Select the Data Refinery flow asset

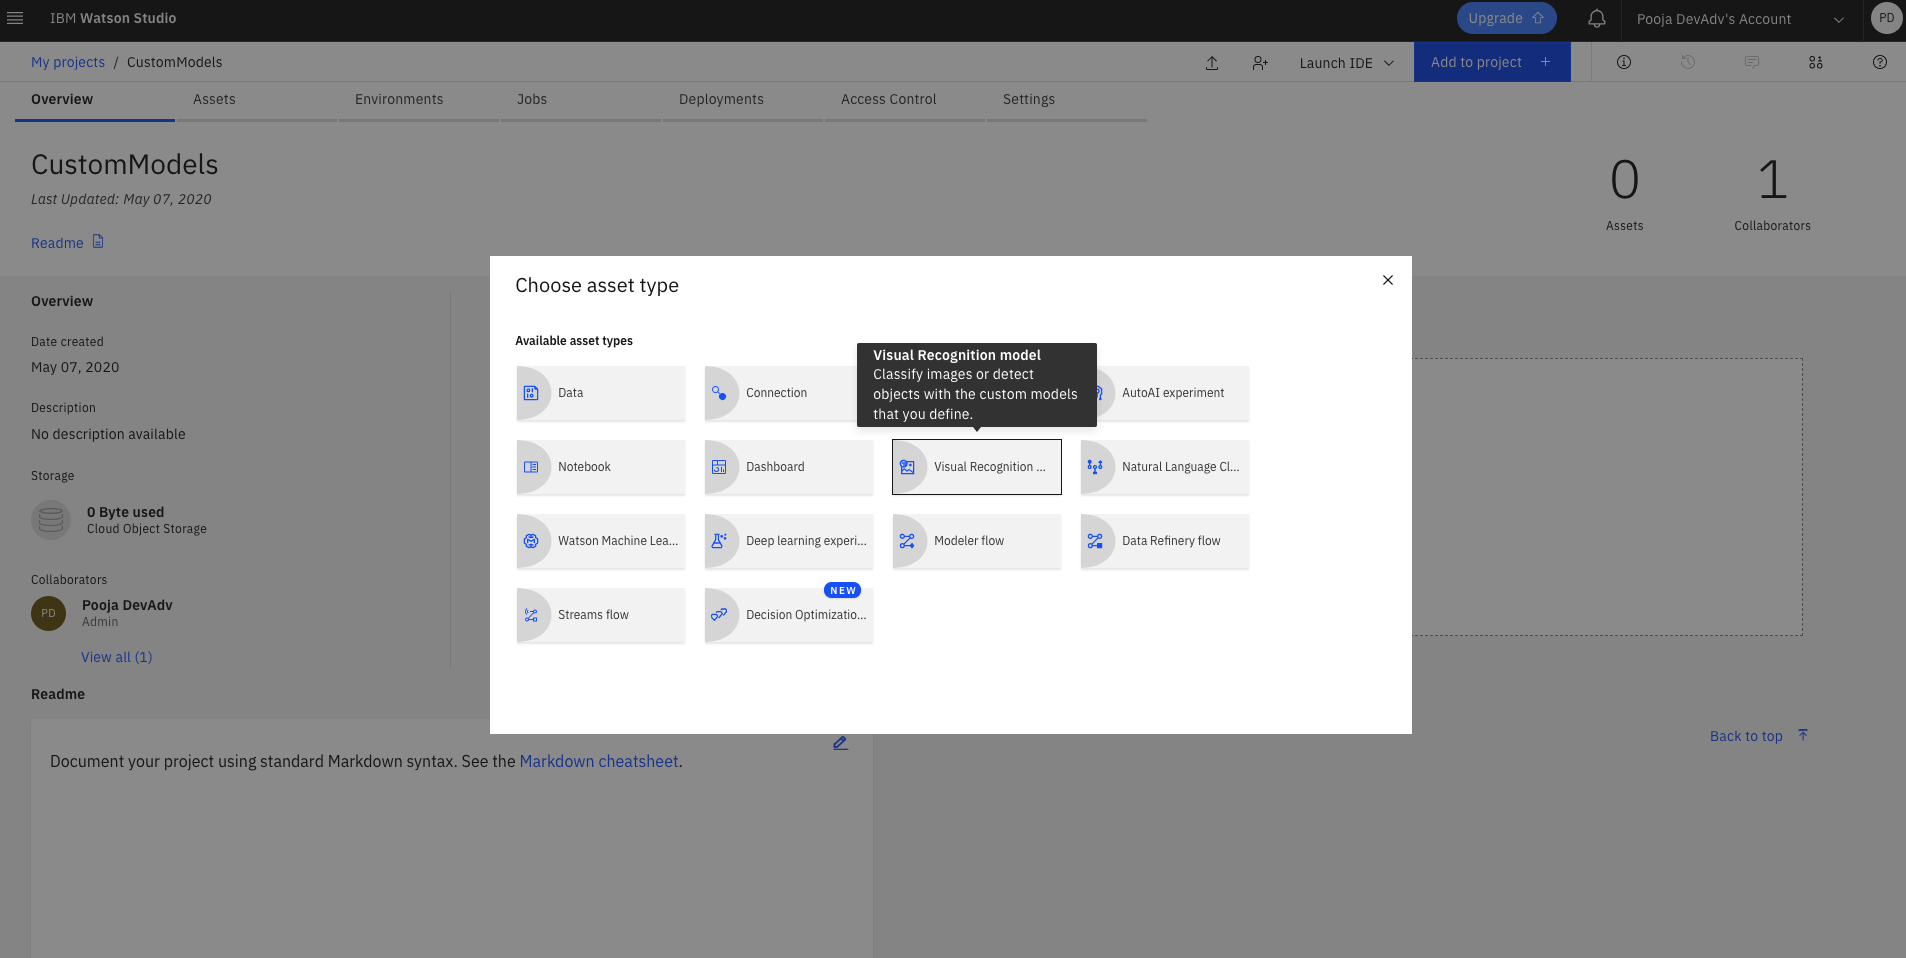(1165, 541)
